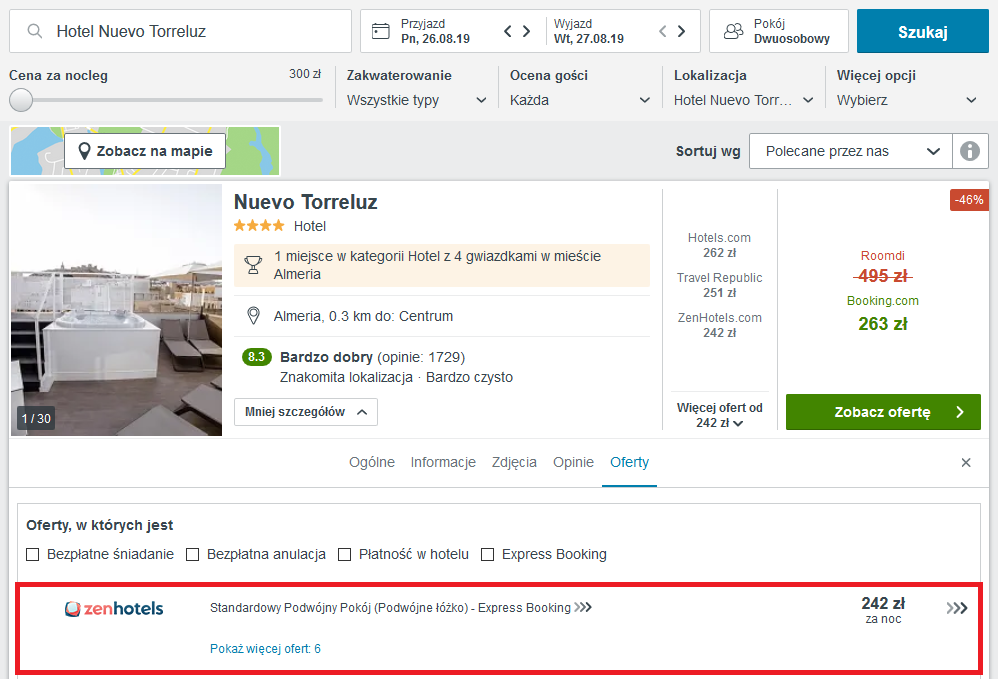The image size is (998, 679).
Task: Enable Bezpłatne śniadanie filter
Action: (32, 554)
